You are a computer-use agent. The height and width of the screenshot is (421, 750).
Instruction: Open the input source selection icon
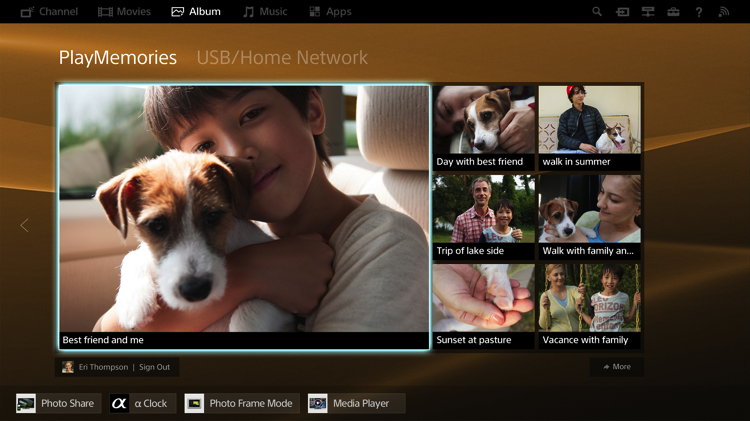point(622,11)
